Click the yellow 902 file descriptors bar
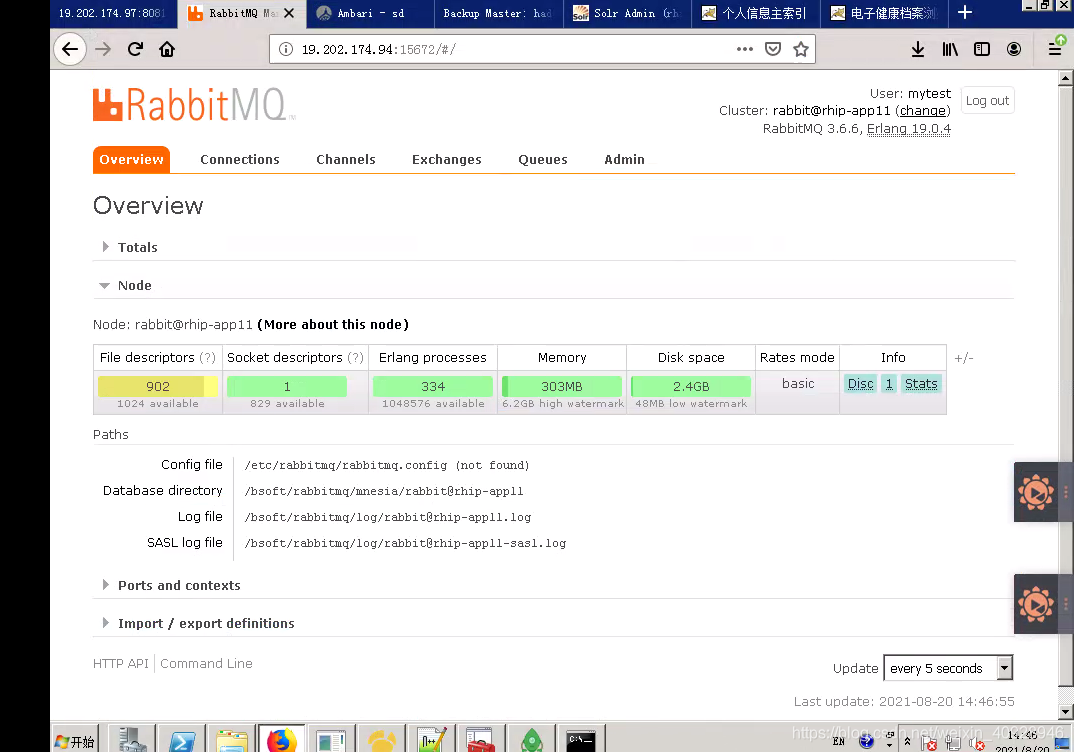This screenshot has width=1074, height=752. click(158, 386)
